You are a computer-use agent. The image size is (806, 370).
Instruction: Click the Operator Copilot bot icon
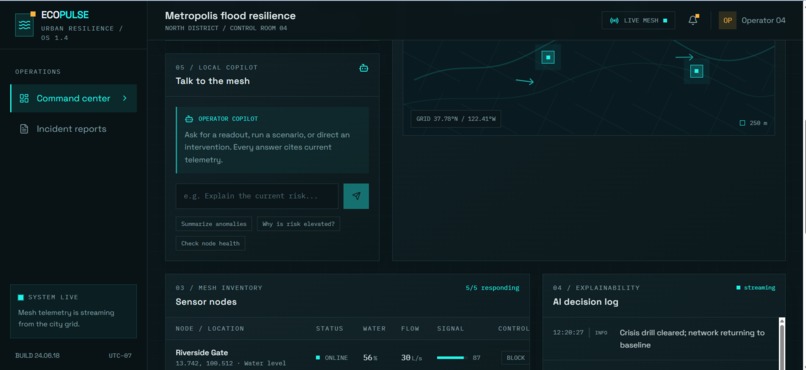189,119
